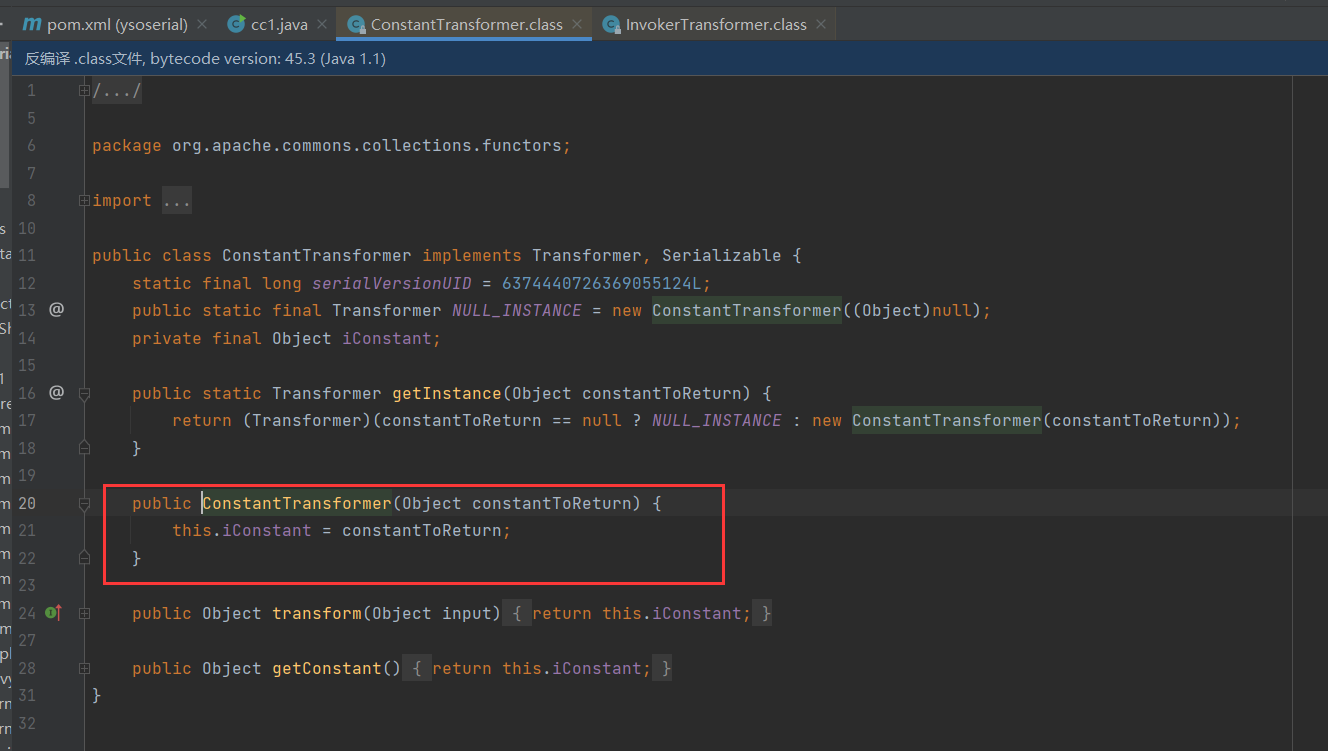Click iConstant in the line 14 field declaration

tap(386, 338)
